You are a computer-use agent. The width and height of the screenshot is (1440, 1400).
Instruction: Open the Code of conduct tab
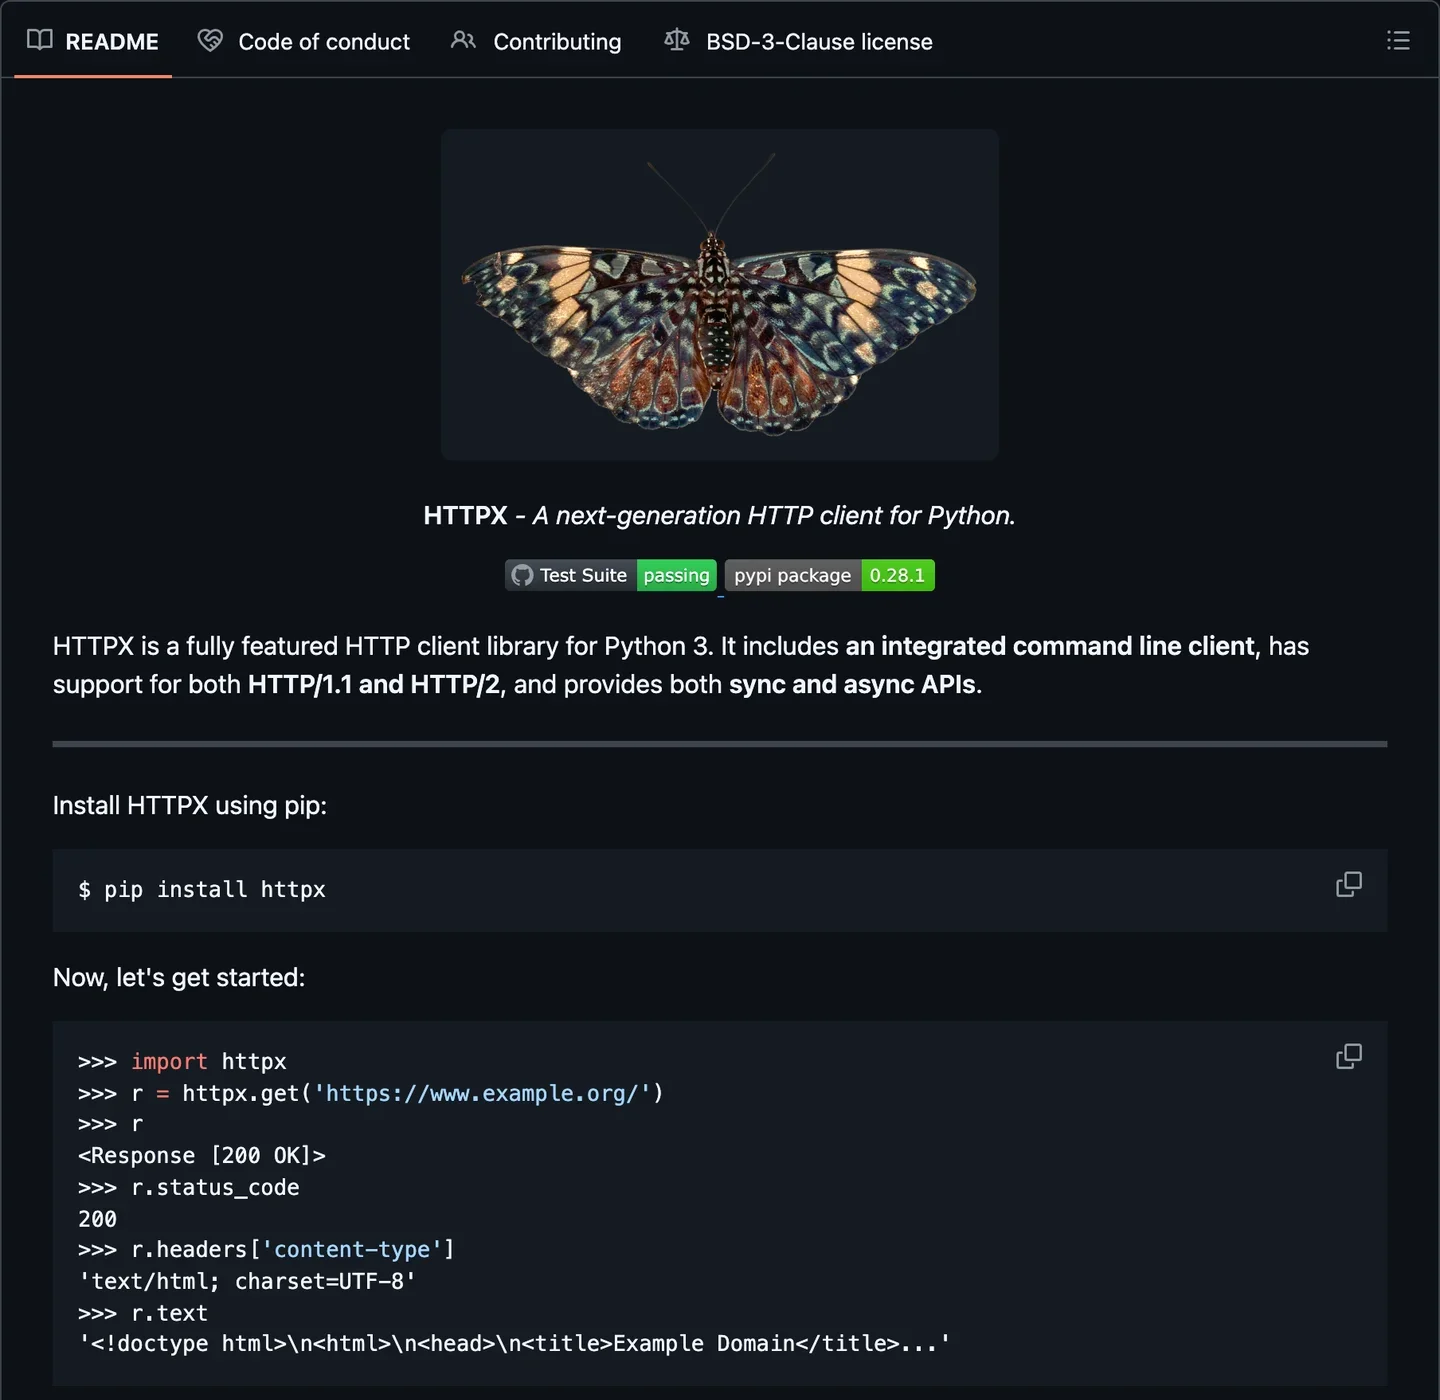pos(304,41)
